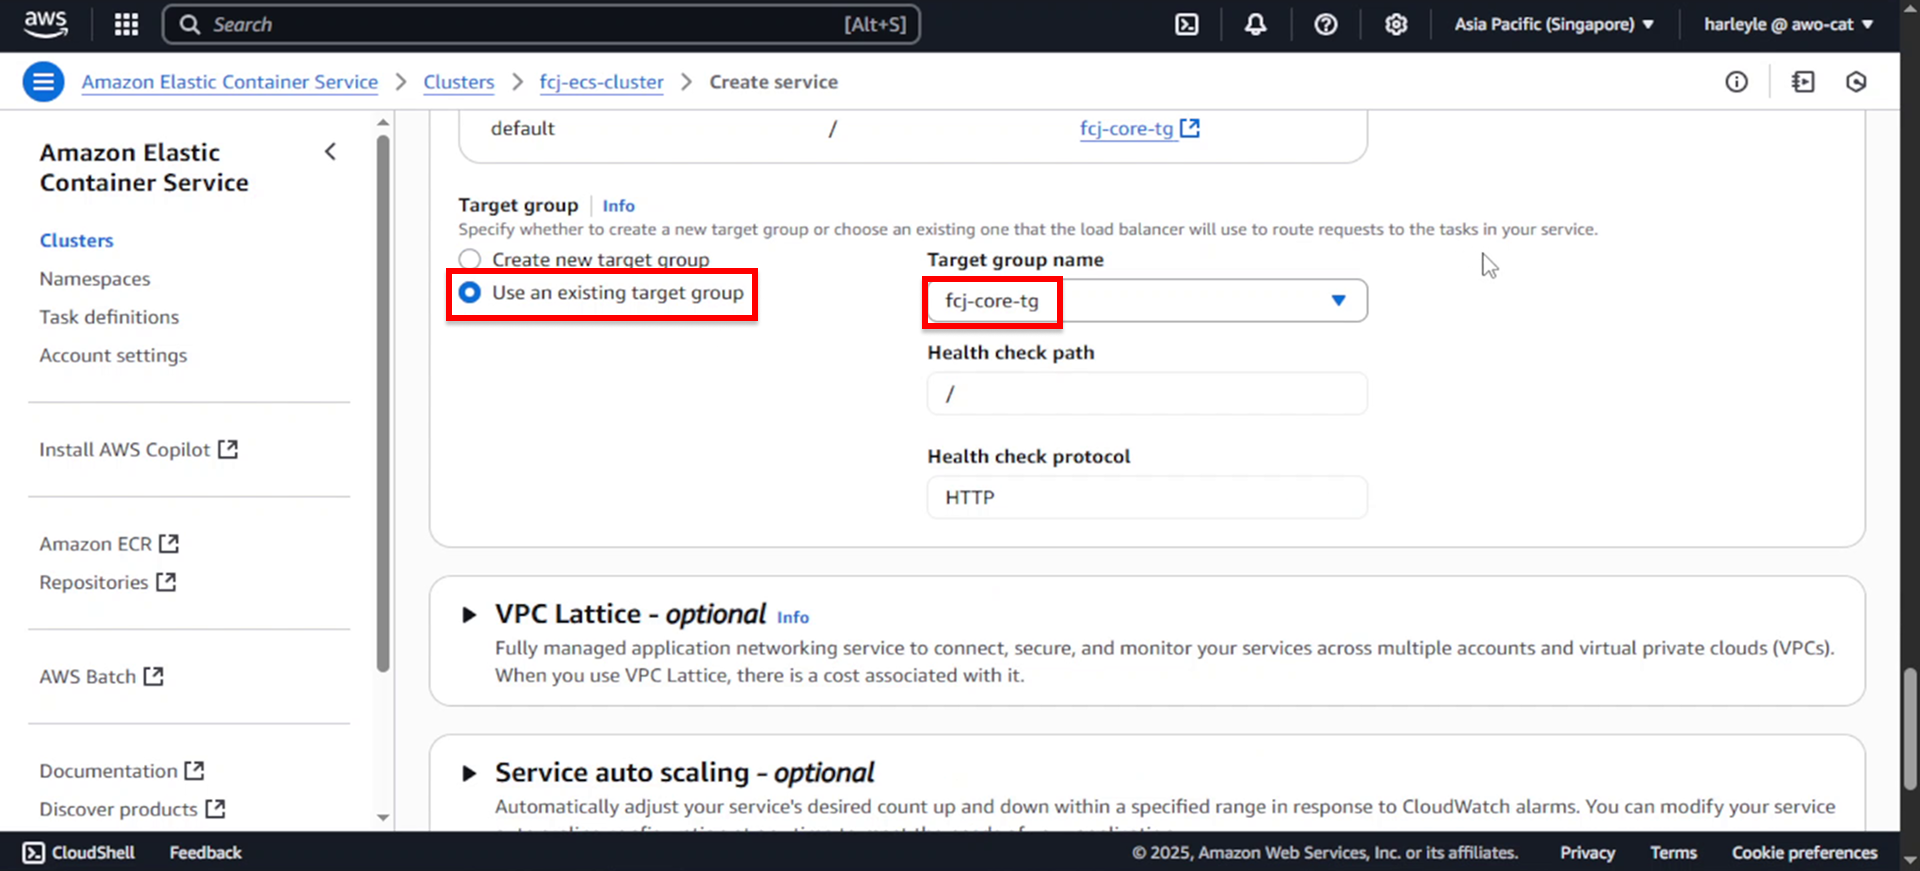
Task: Click the sidebar scroll down arrow
Action: [383, 817]
